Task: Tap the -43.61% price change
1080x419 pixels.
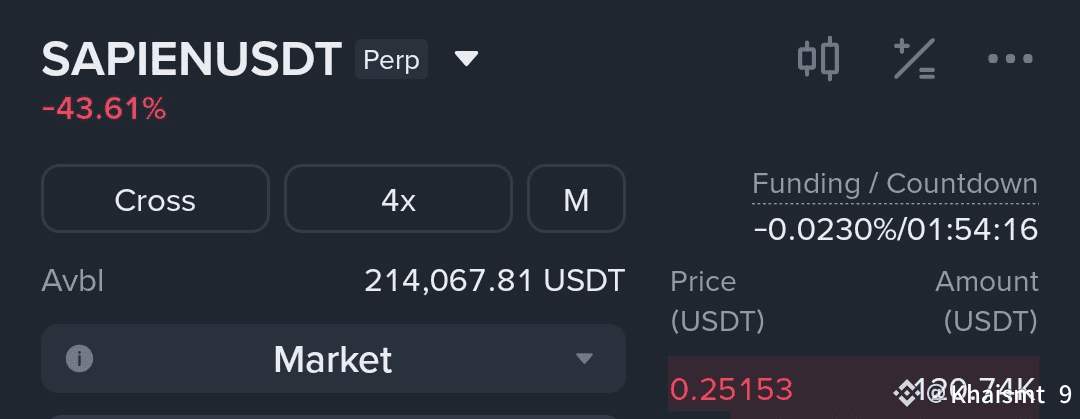Action: point(104,109)
